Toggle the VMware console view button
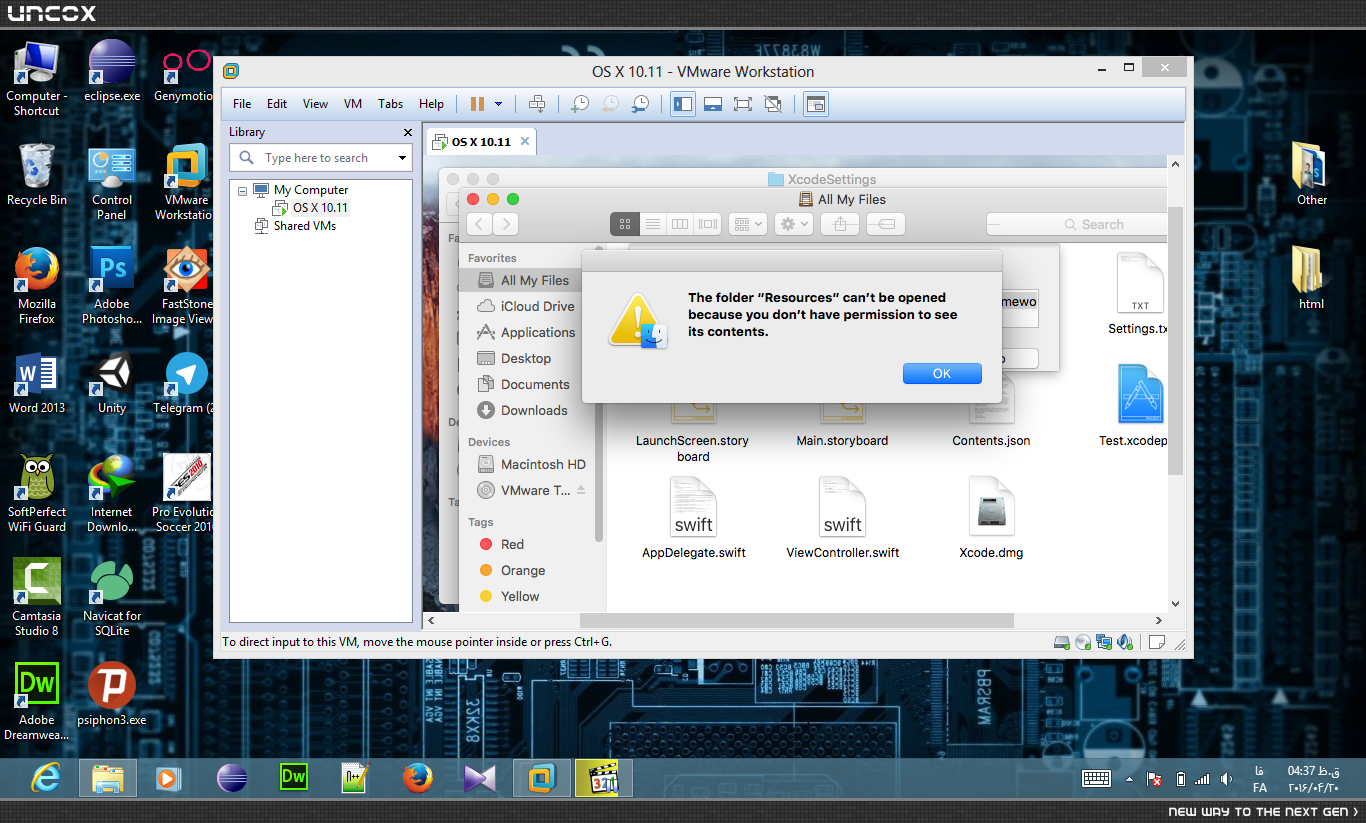Image resolution: width=1366 pixels, height=823 pixels. click(816, 104)
